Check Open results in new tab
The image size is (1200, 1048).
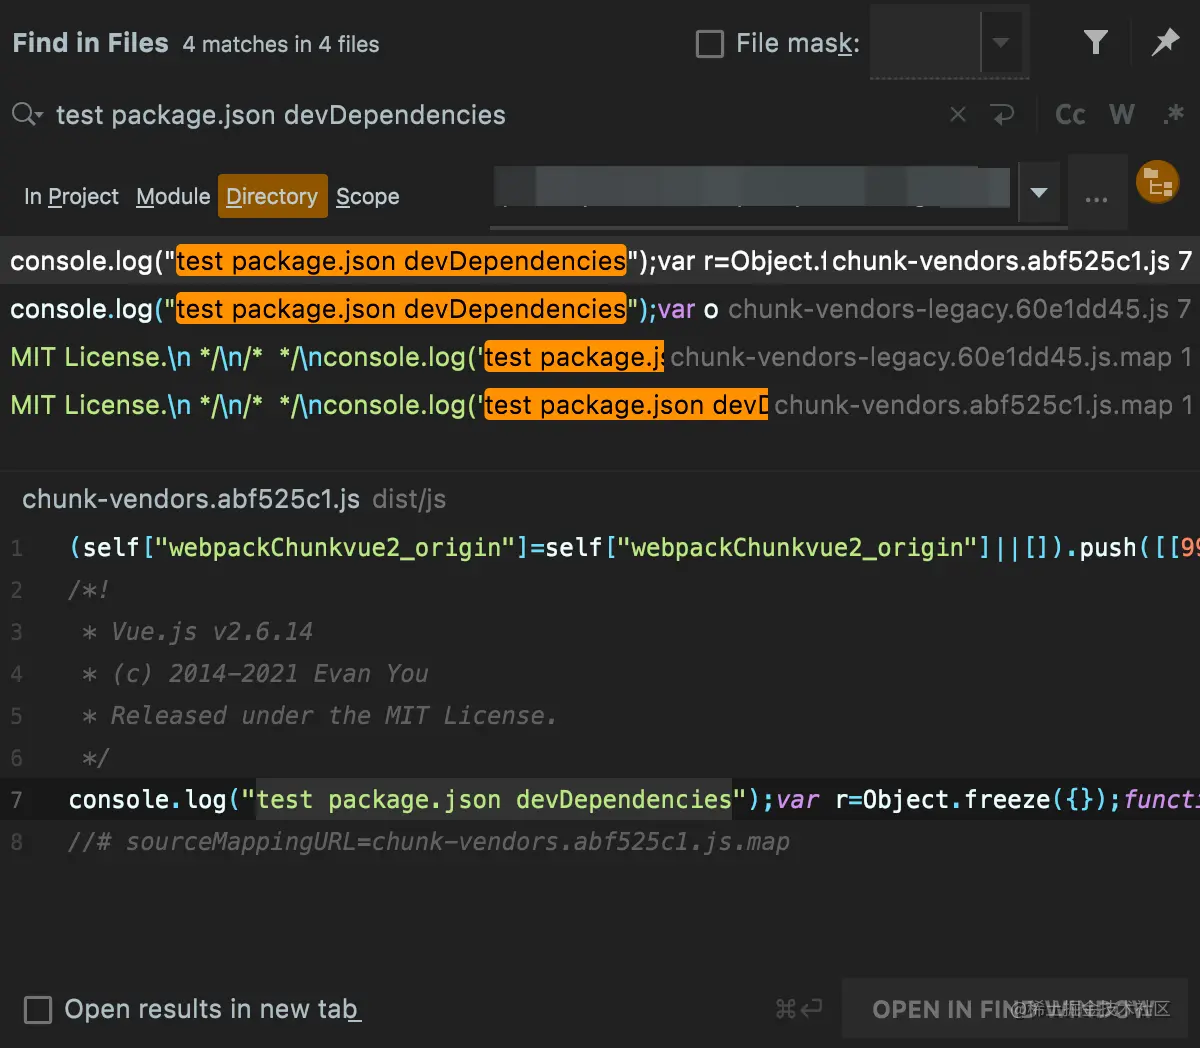coord(38,1009)
